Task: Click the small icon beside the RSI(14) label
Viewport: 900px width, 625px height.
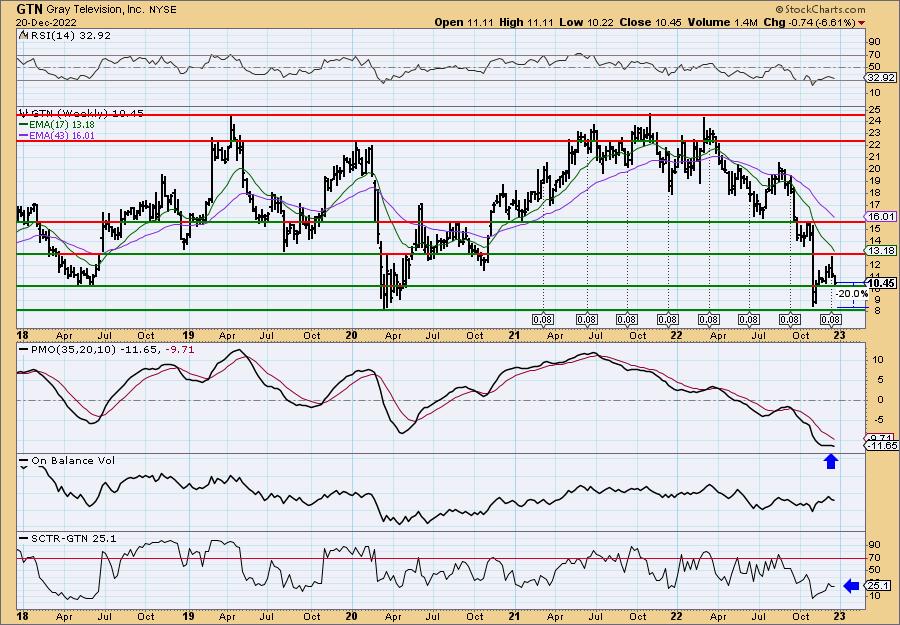Action: point(23,35)
